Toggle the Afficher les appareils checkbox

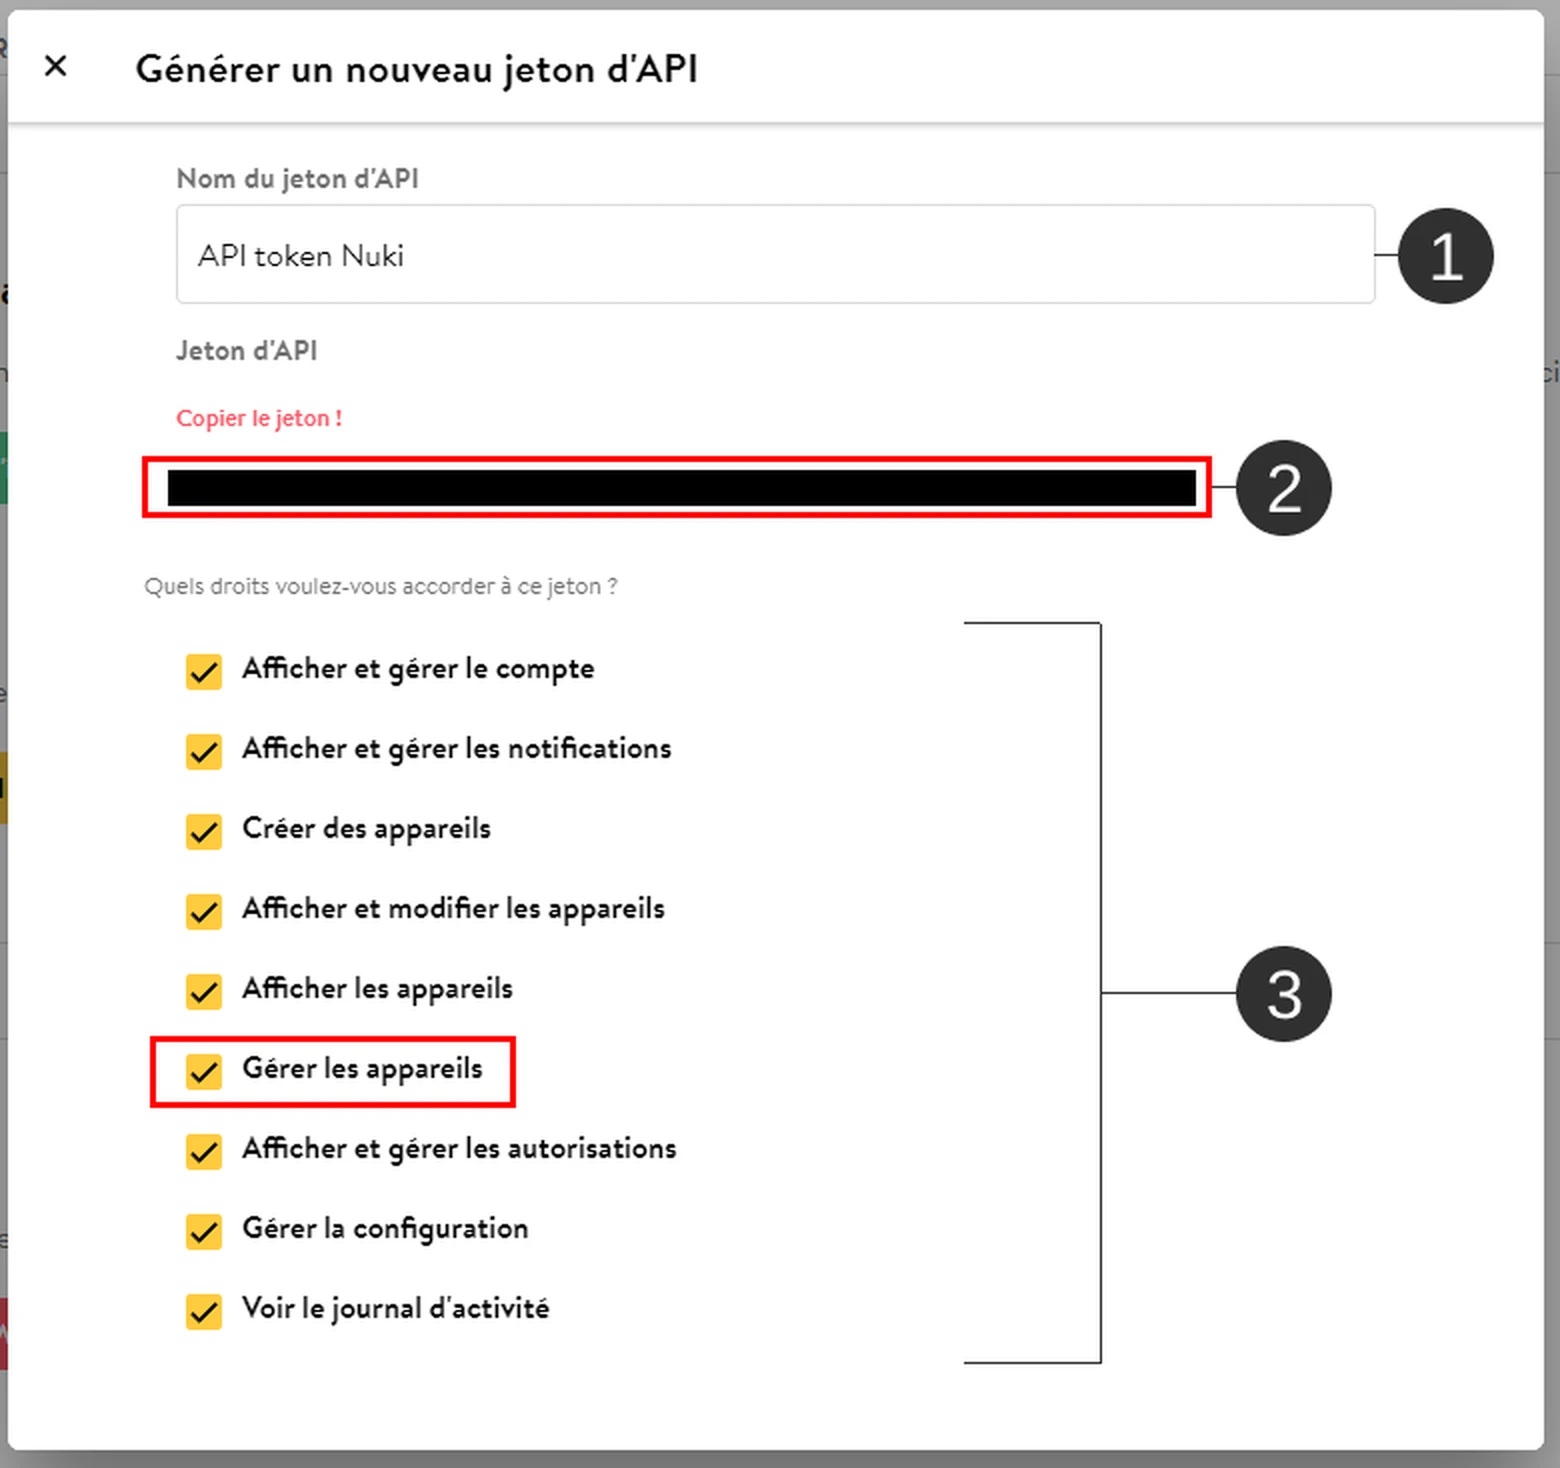pyautogui.click(x=204, y=991)
